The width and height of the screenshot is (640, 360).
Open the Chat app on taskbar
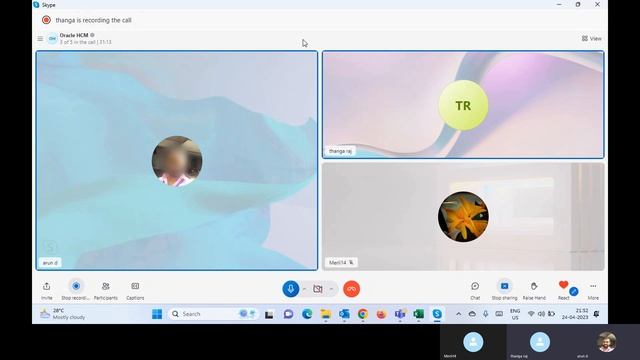289,314
